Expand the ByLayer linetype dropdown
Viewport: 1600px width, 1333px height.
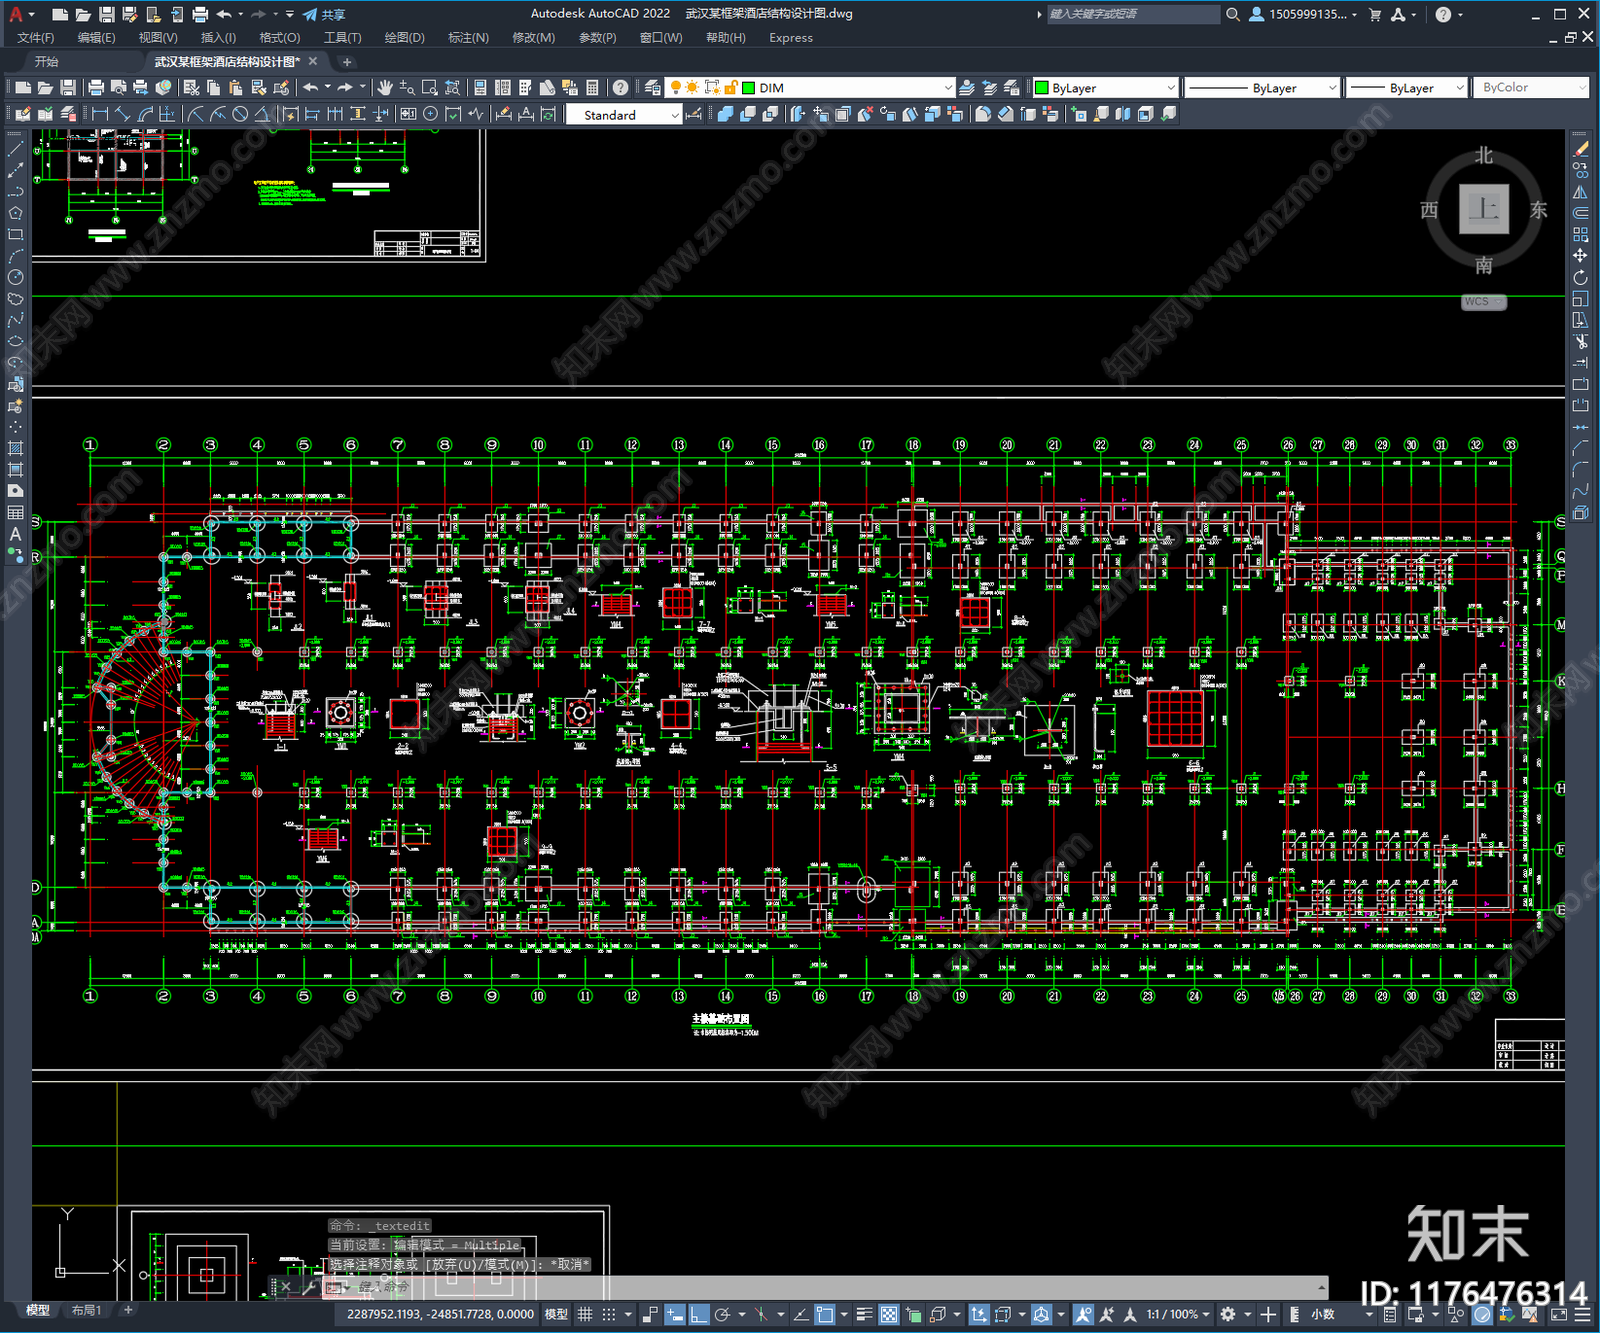click(x=1331, y=88)
